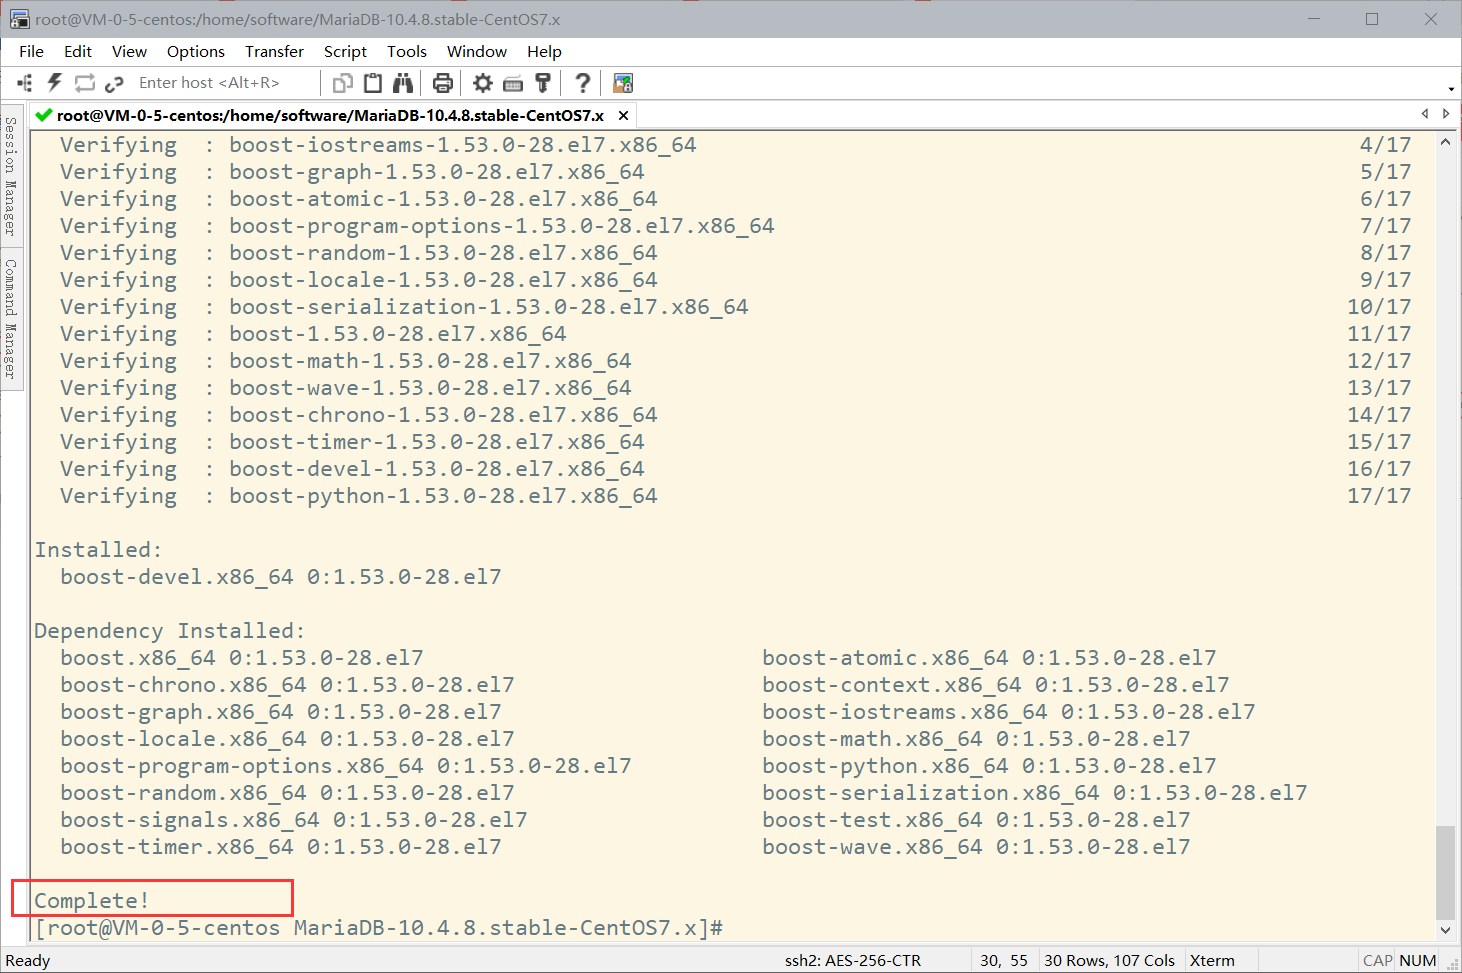Click the green checkmark on session tab
Image resolution: width=1462 pixels, height=973 pixels.
[x=43, y=115]
